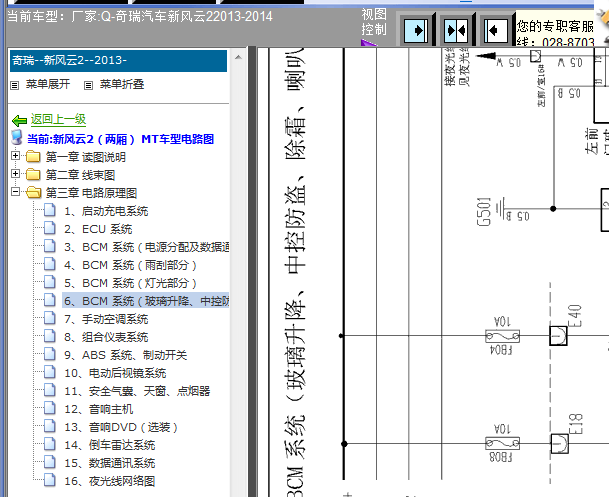Click G501 ground symbol in diagram
This screenshot has width=609, height=497.
501,209
